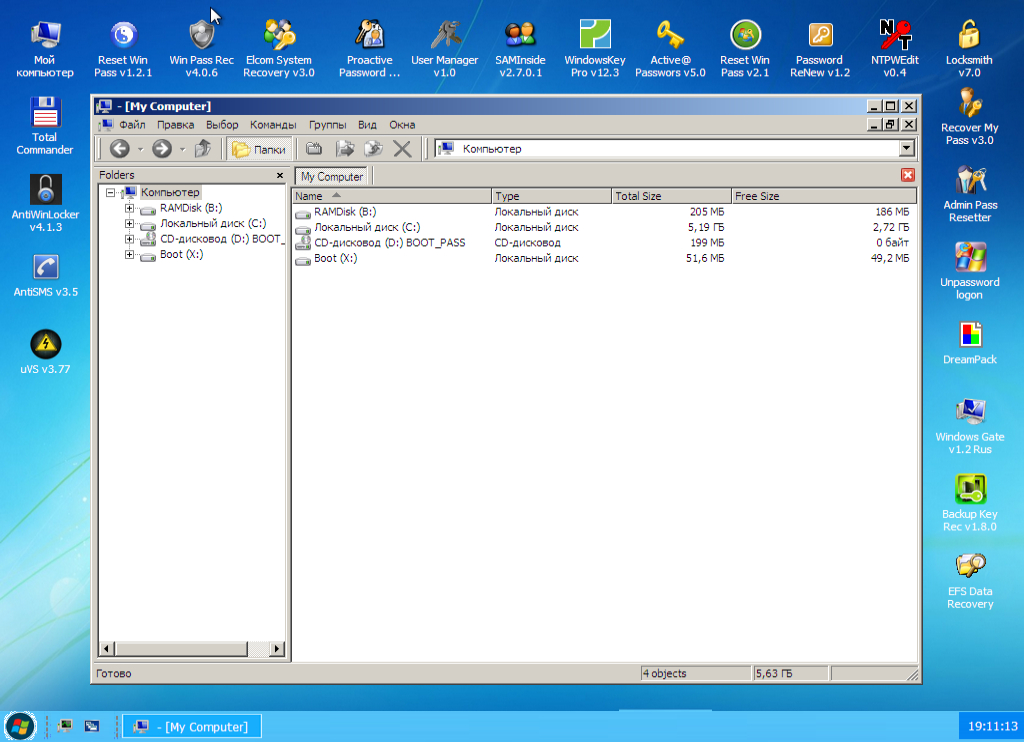Select the My Computer tab
This screenshot has height=742, width=1024.
(x=332, y=176)
